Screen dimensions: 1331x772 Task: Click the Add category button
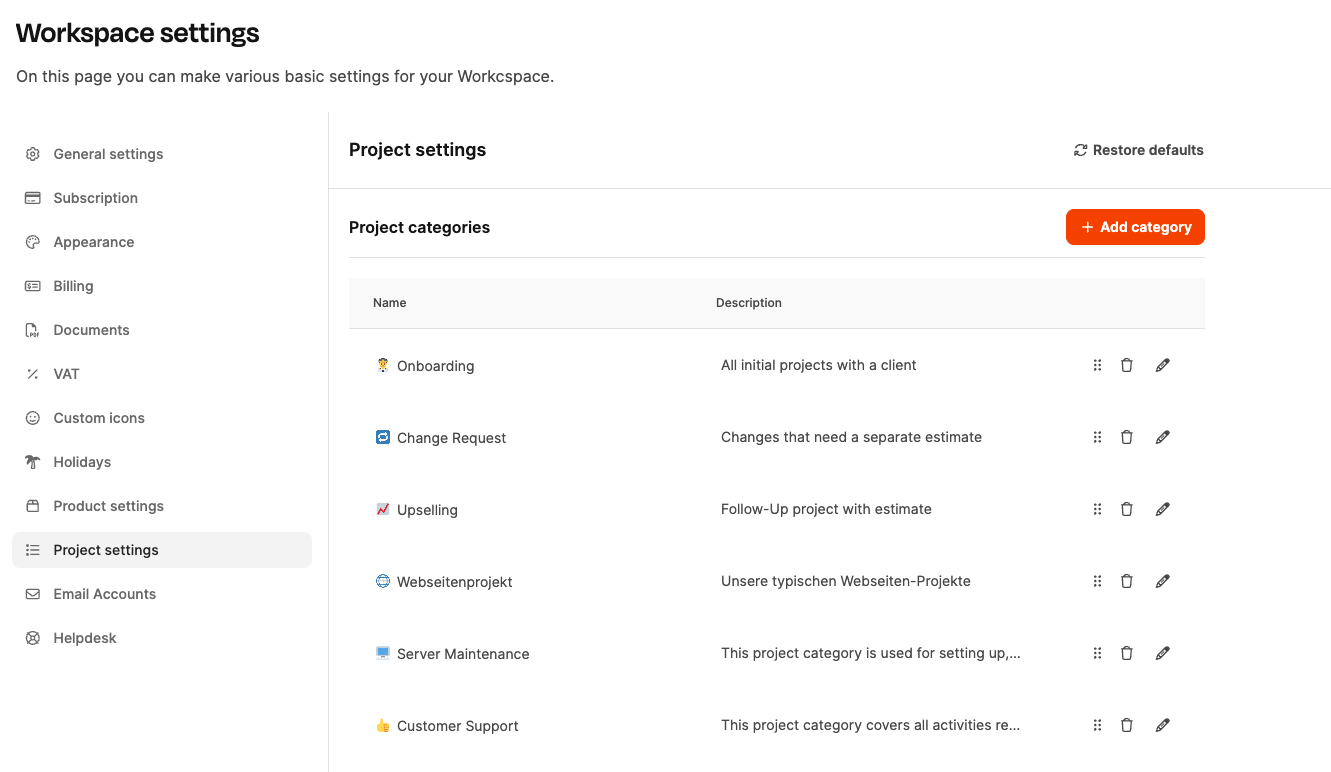tap(1135, 227)
